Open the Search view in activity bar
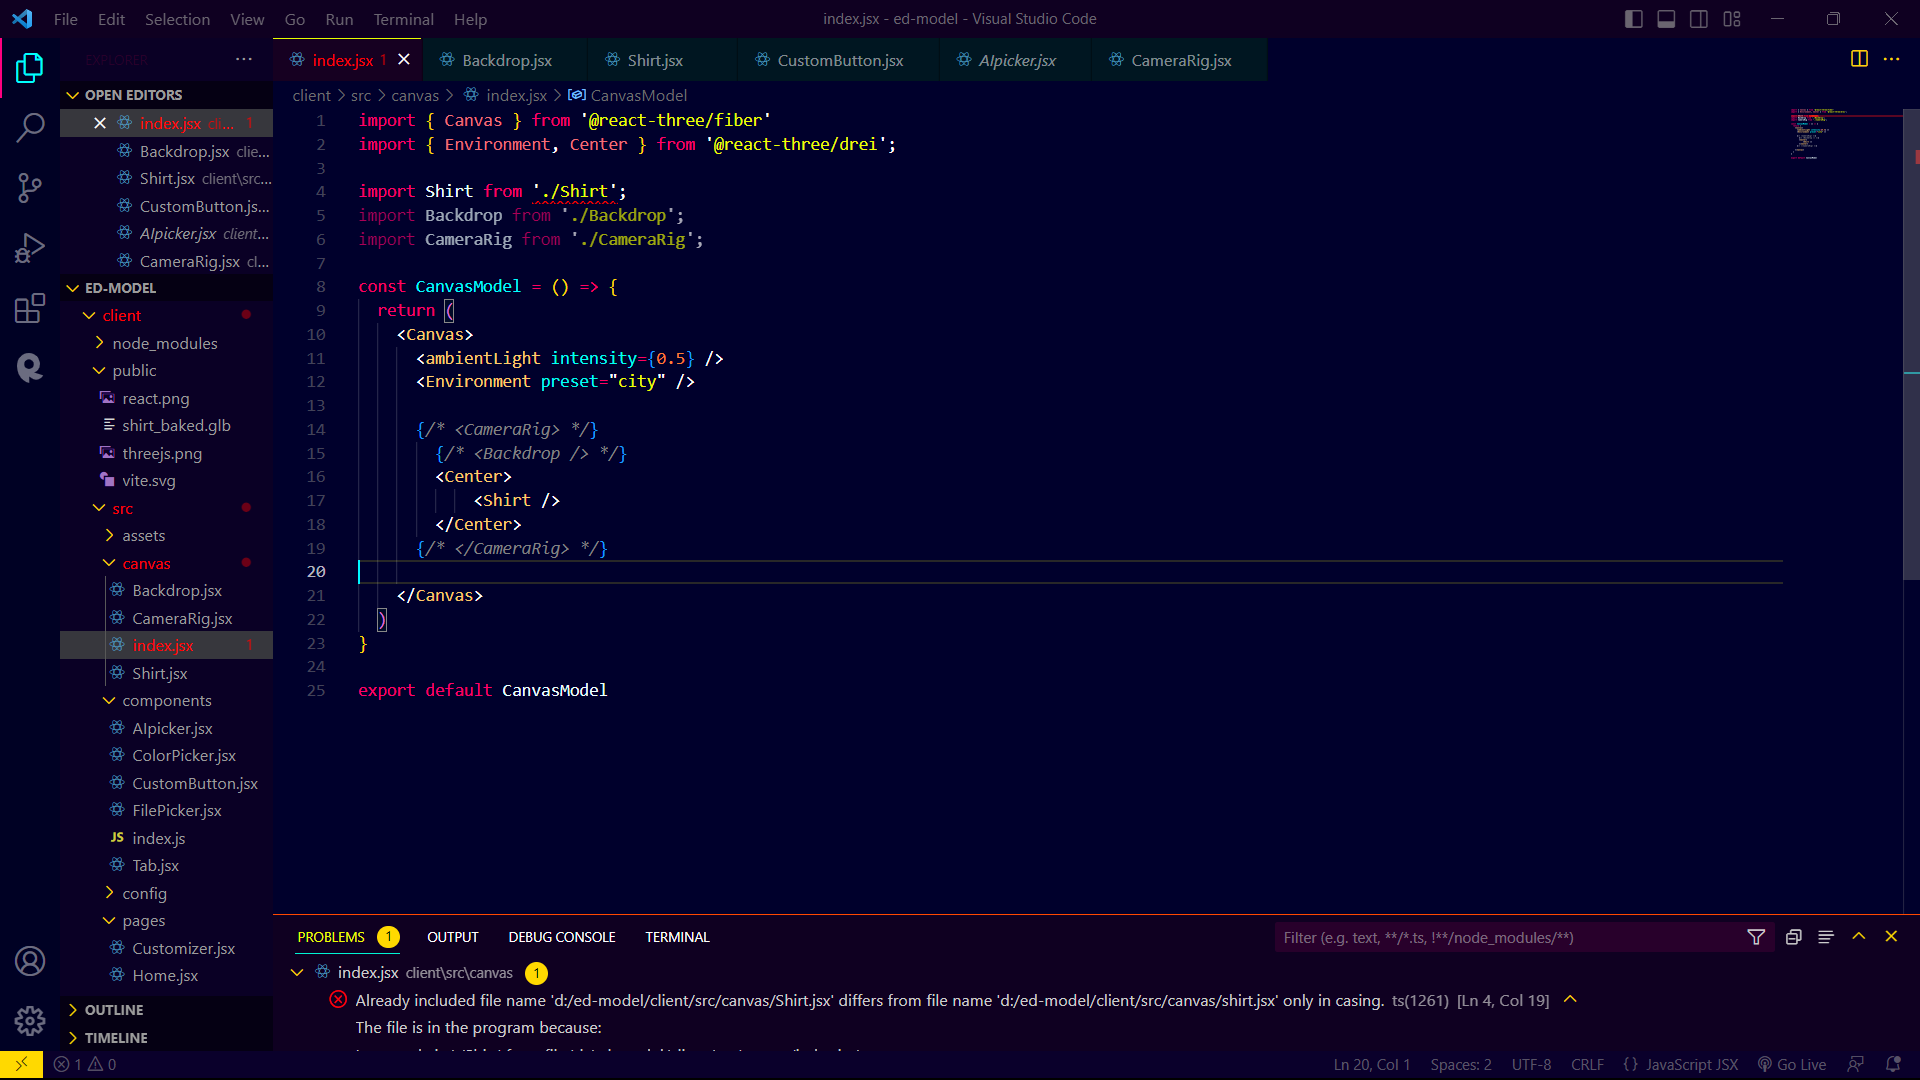The image size is (1920, 1080). [30, 127]
